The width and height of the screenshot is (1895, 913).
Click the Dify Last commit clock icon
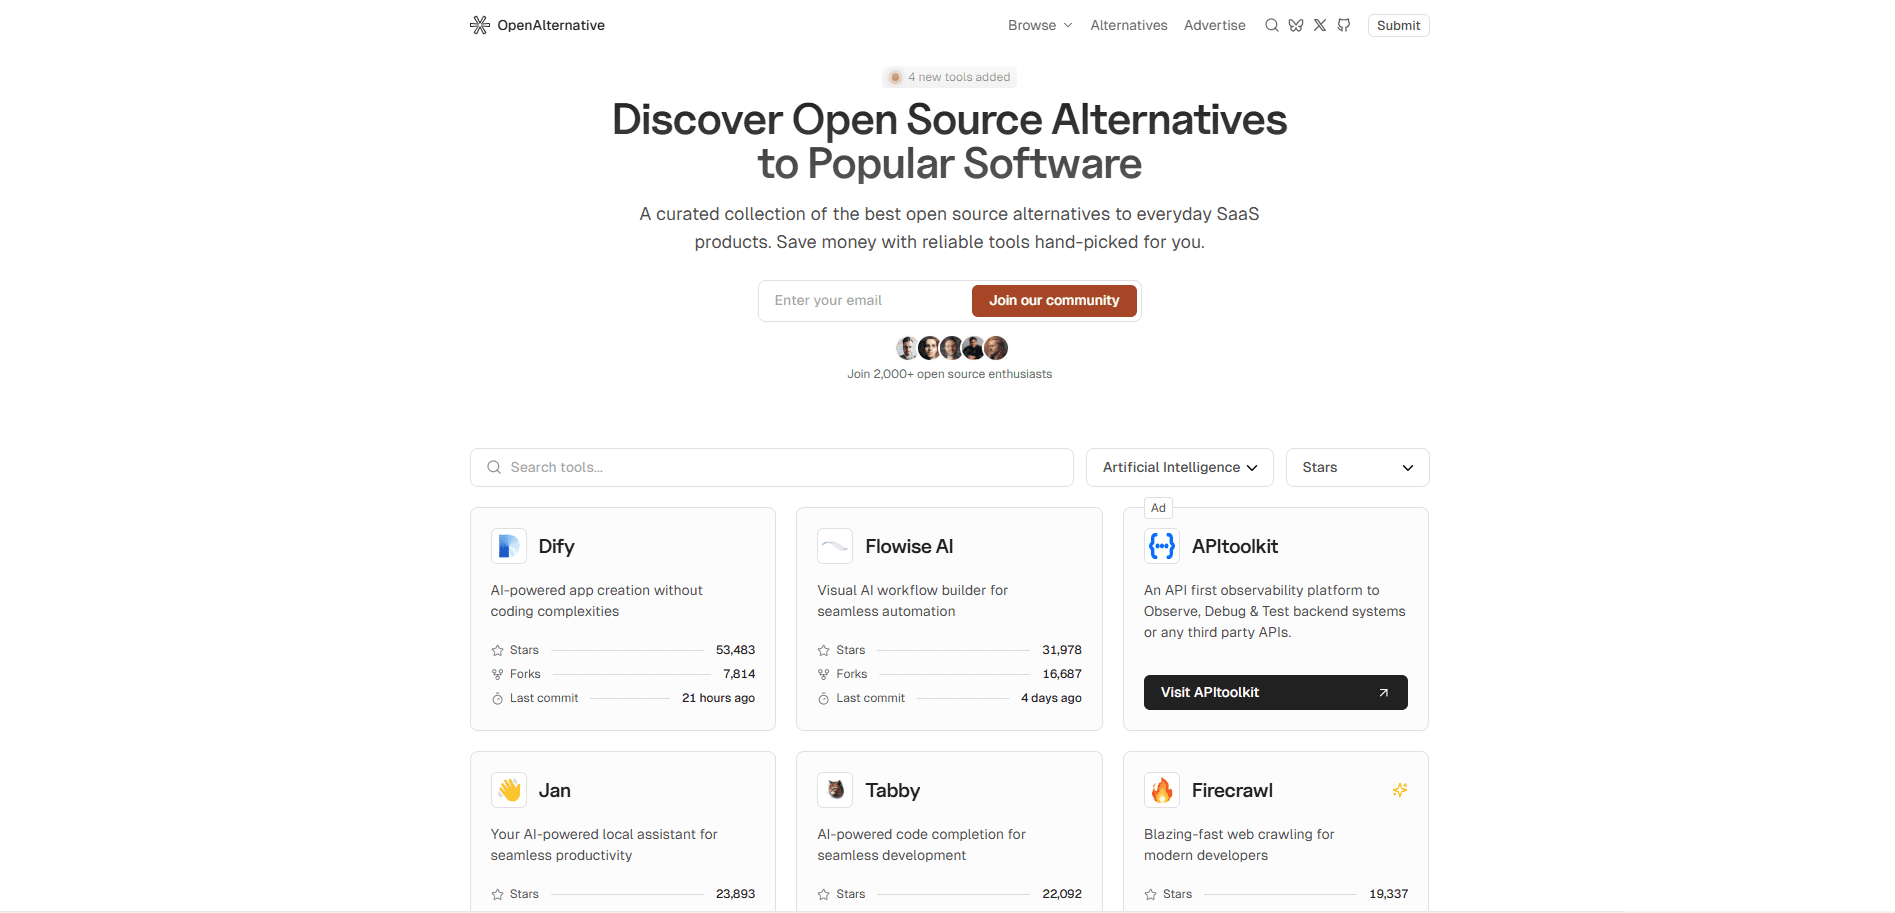[x=497, y=698]
